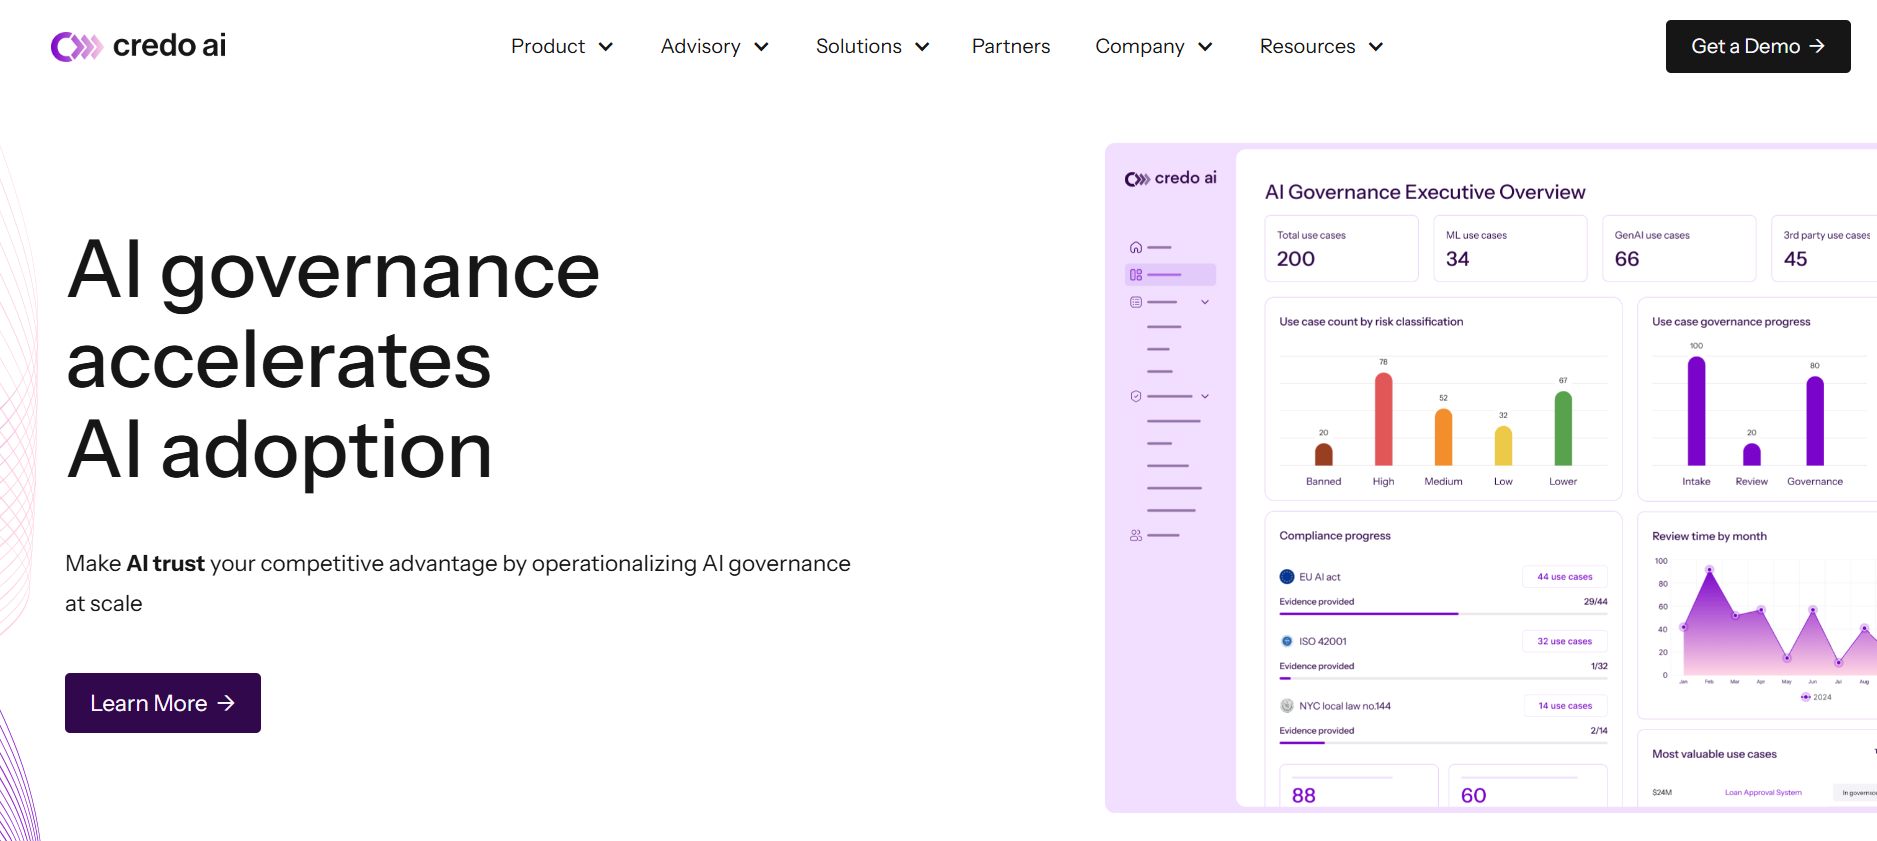1877x841 pixels.
Task: Click the arrow icon in Learn More
Action: click(226, 703)
